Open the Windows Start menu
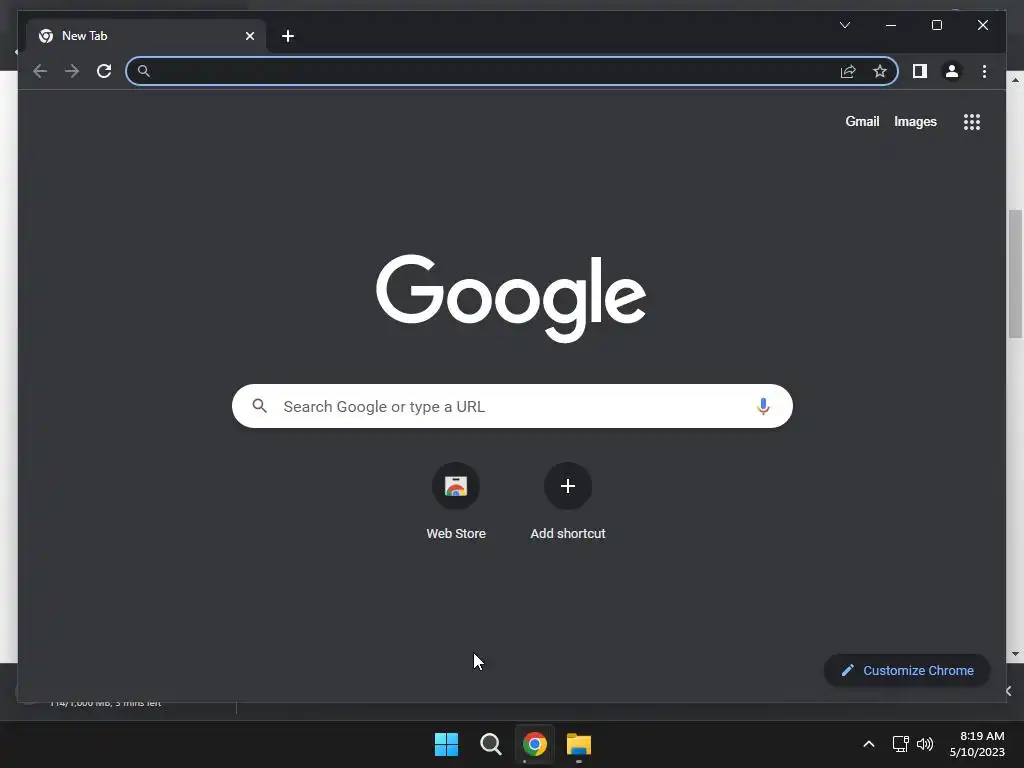1024x768 pixels. tap(447, 744)
